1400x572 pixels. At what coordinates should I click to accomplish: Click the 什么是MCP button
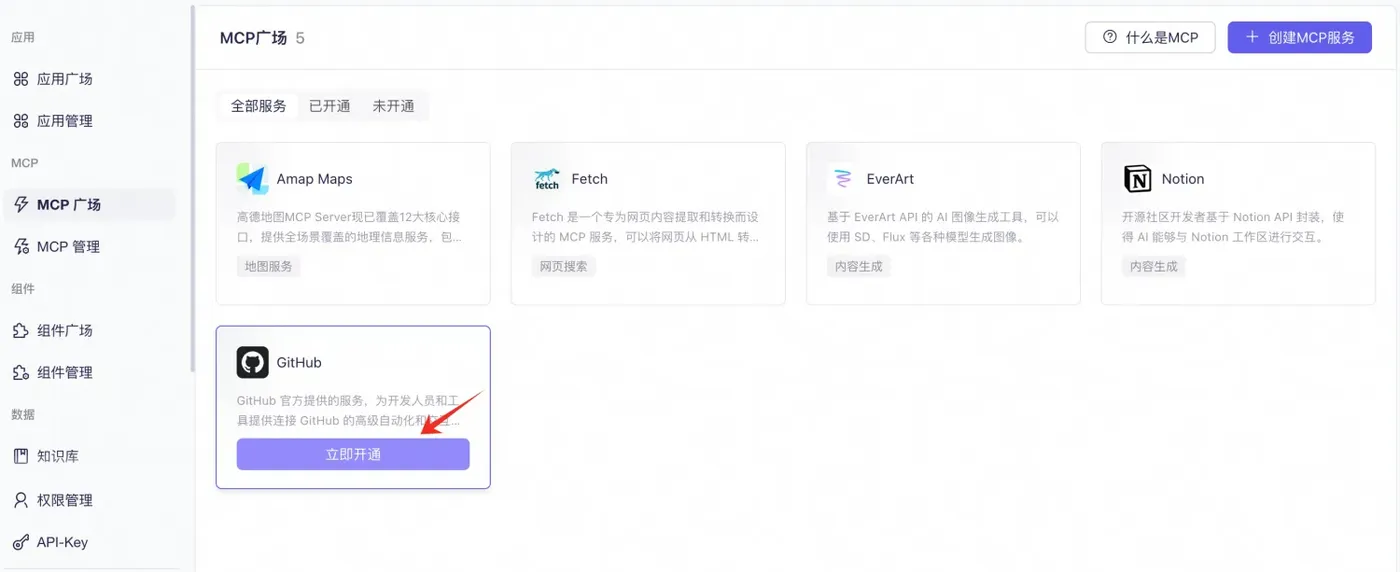pos(1150,38)
